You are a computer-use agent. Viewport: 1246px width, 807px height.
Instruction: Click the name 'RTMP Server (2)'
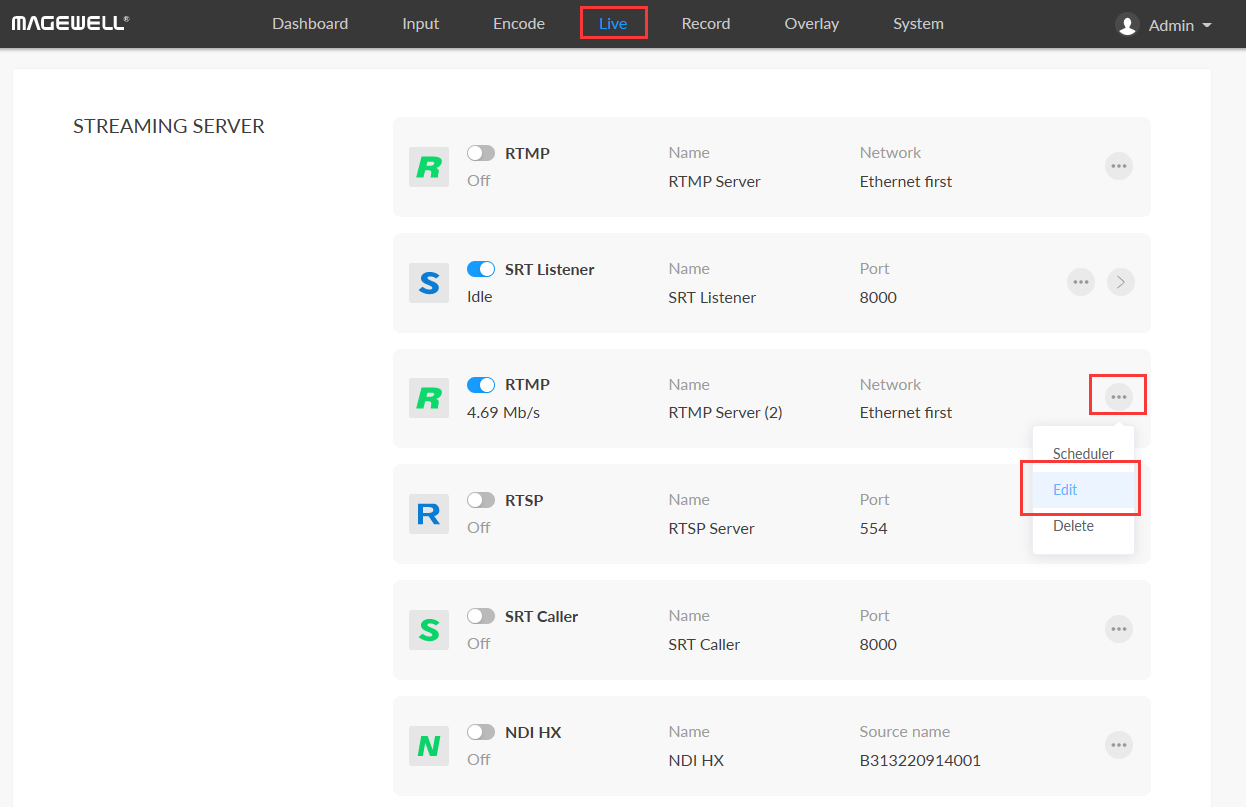pos(725,412)
